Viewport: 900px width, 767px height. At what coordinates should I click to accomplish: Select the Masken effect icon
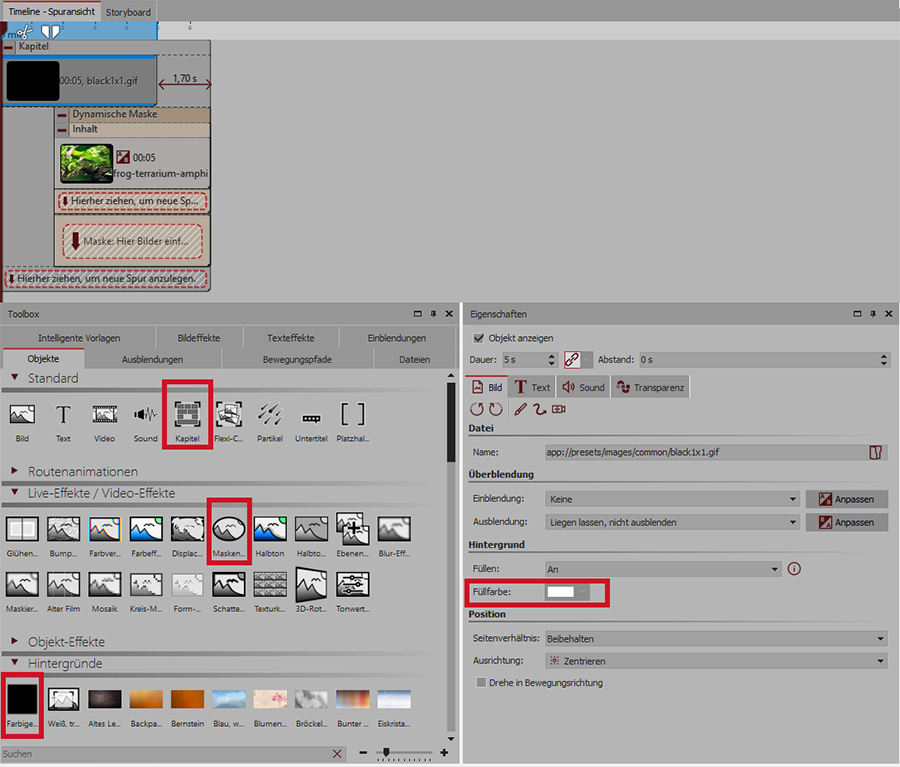229,530
